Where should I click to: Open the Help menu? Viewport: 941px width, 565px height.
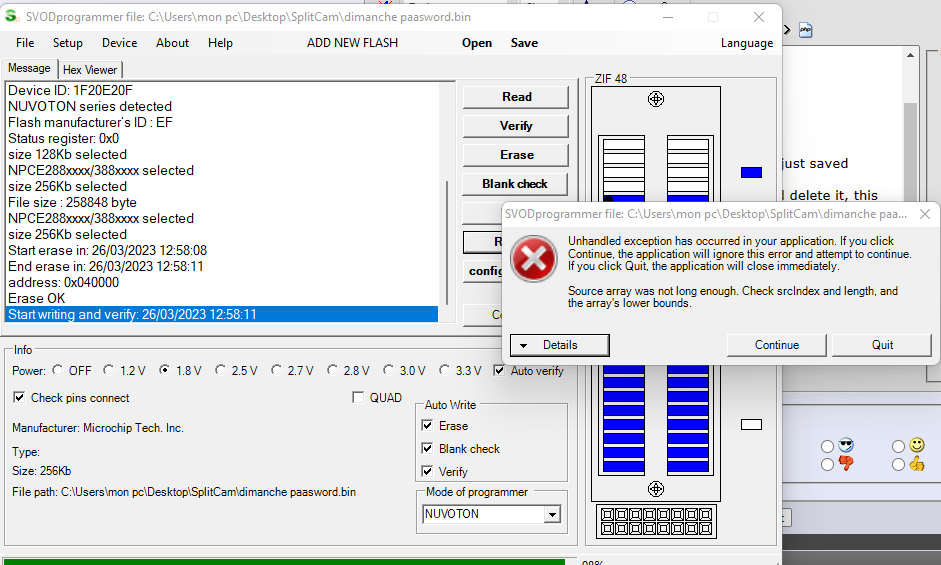click(220, 43)
